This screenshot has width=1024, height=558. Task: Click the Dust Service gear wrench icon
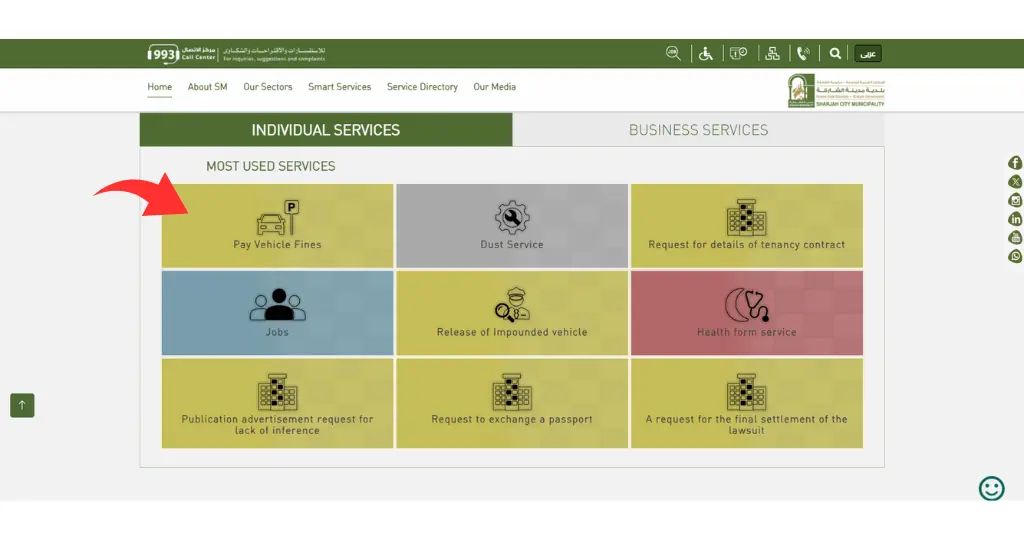[x=512, y=218]
